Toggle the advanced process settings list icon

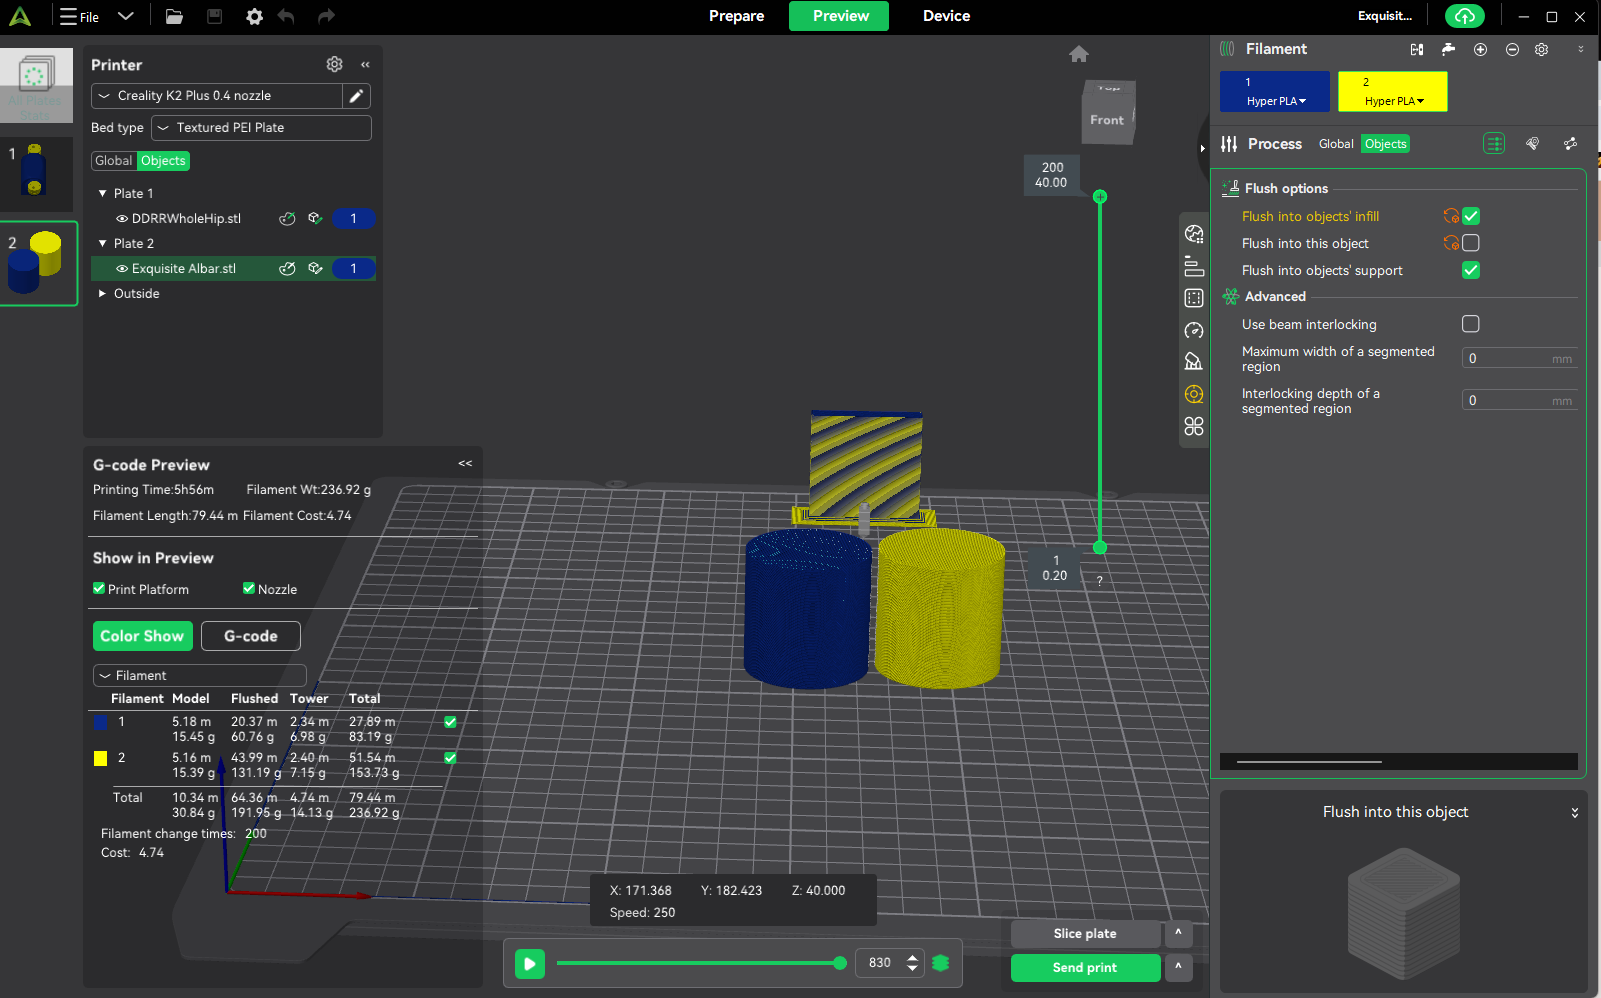pyautogui.click(x=1494, y=144)
